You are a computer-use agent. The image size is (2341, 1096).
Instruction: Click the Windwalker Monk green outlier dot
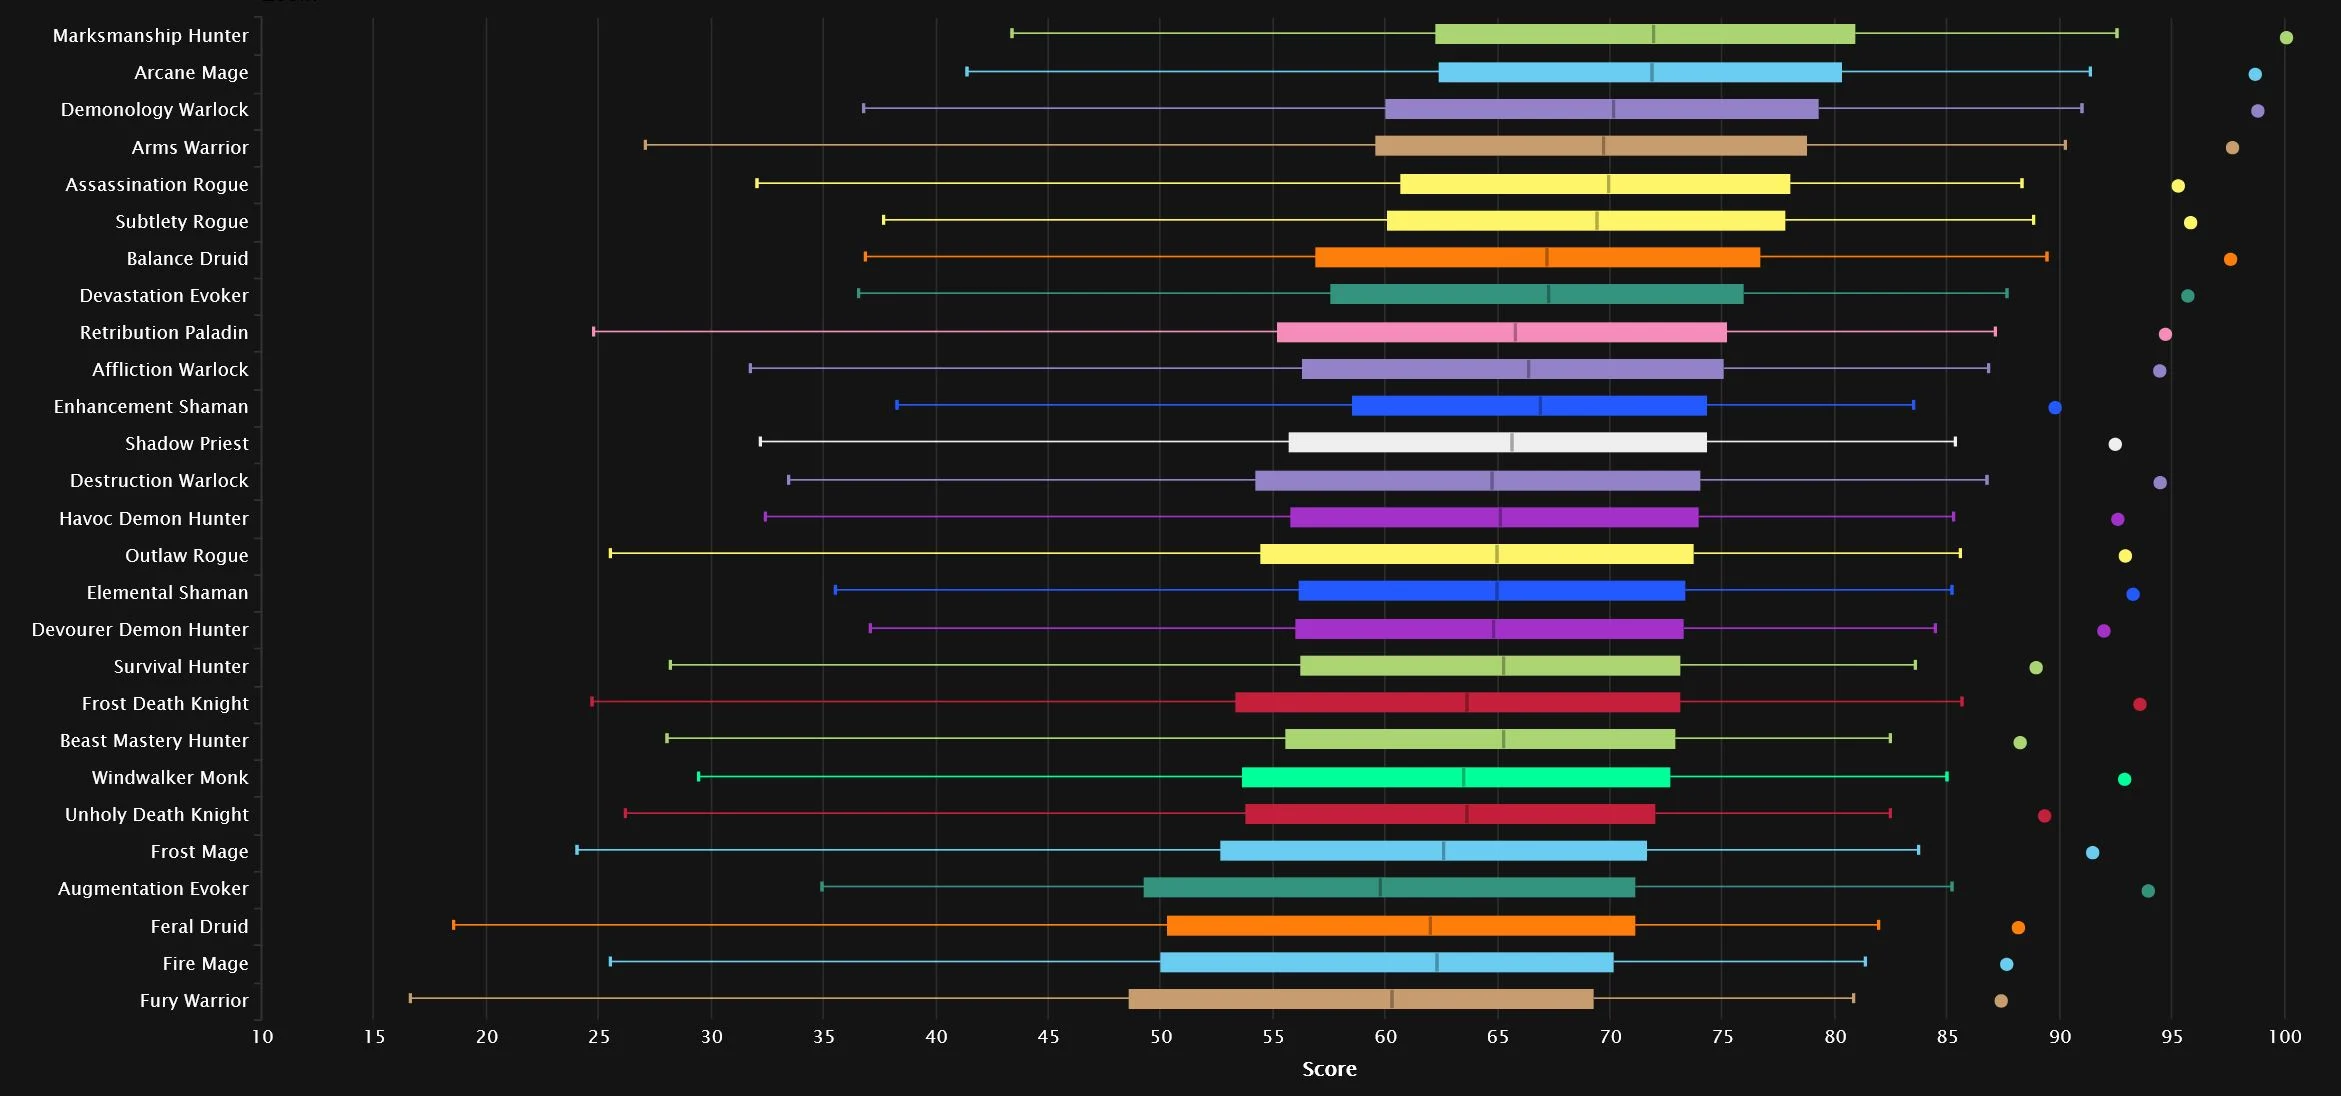click(x=2124, y=779)
